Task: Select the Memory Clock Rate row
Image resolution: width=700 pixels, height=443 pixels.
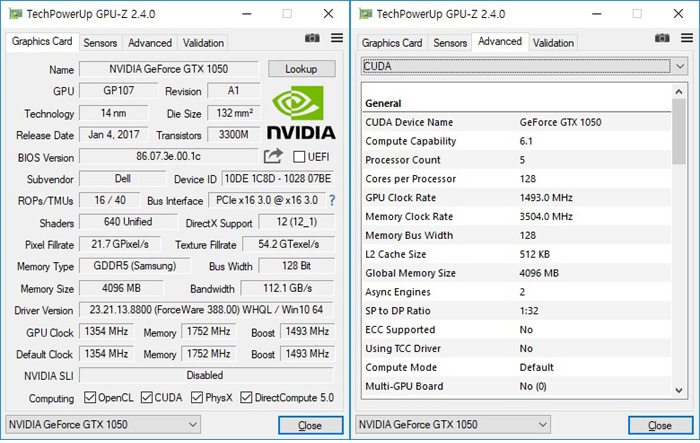Action: click(516, 217)
